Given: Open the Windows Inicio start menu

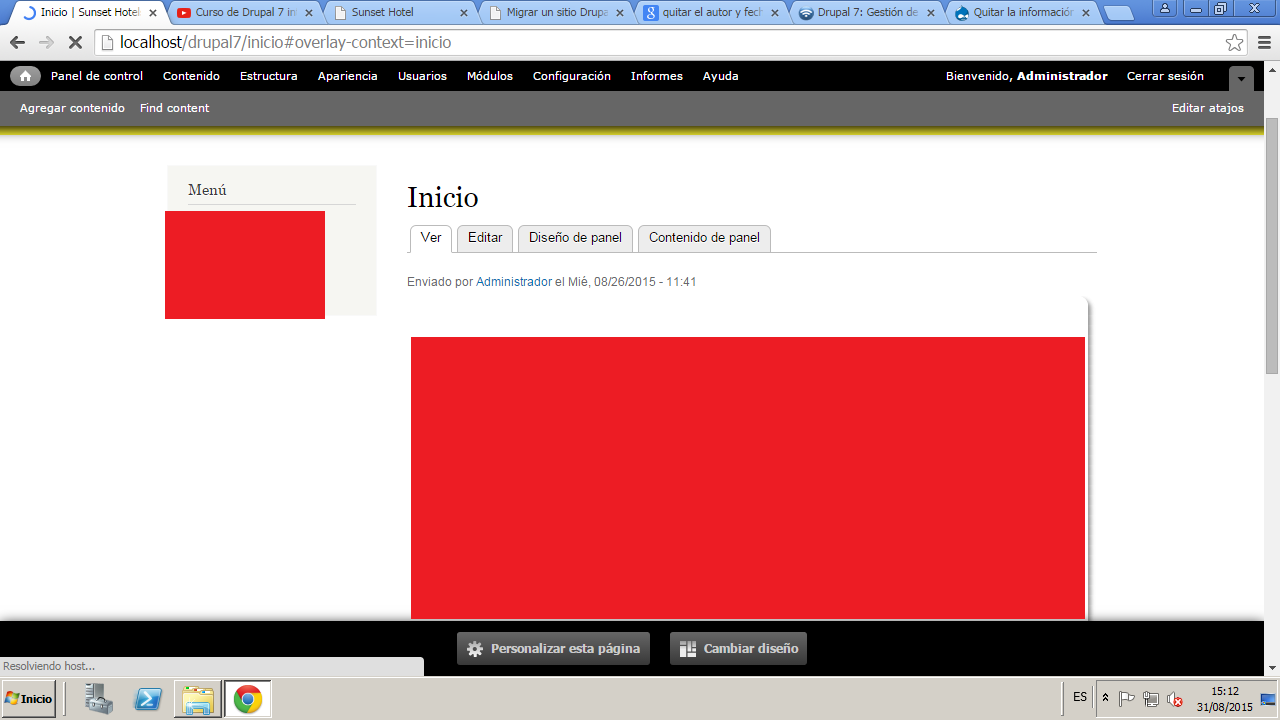Looking at the screenshot, I should [29, 699].
